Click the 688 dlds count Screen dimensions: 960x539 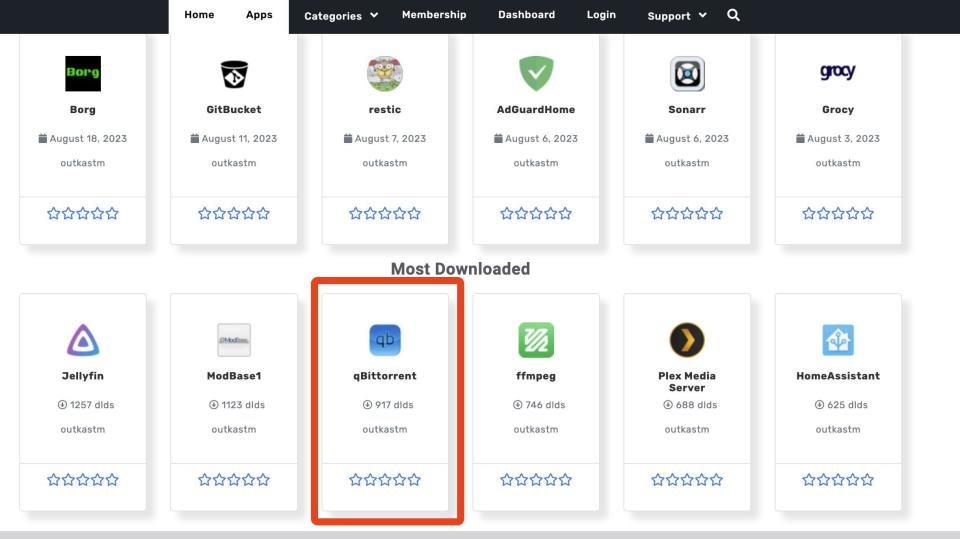pyautogui.click(x=690, y=405)
